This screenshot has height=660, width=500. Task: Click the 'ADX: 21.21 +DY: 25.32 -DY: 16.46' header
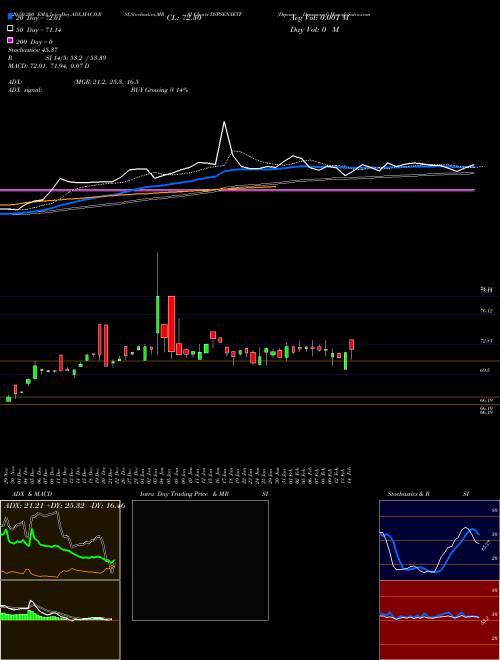(x=65, y=506)
